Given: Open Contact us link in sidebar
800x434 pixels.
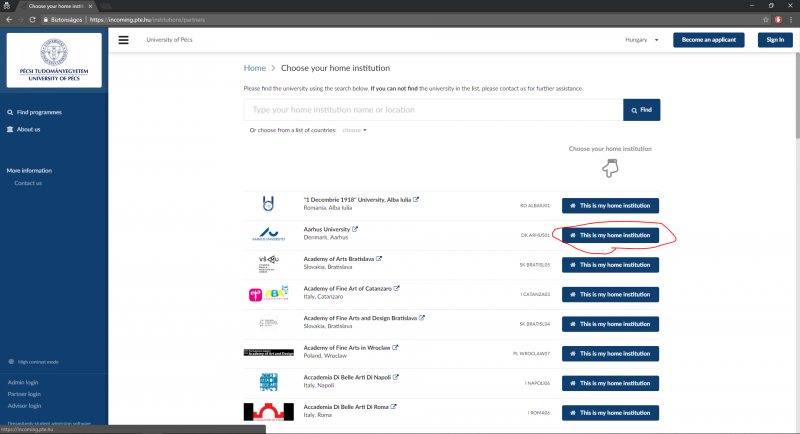Looking at the screenshot, I should click(28, 183).
